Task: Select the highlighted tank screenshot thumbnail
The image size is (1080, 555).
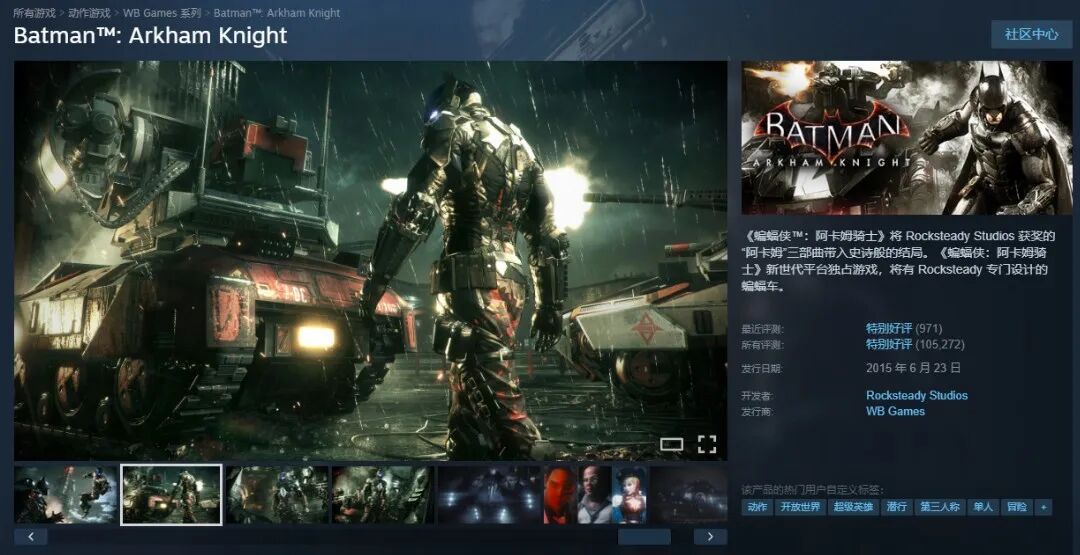Action: (x=172, y=494)
